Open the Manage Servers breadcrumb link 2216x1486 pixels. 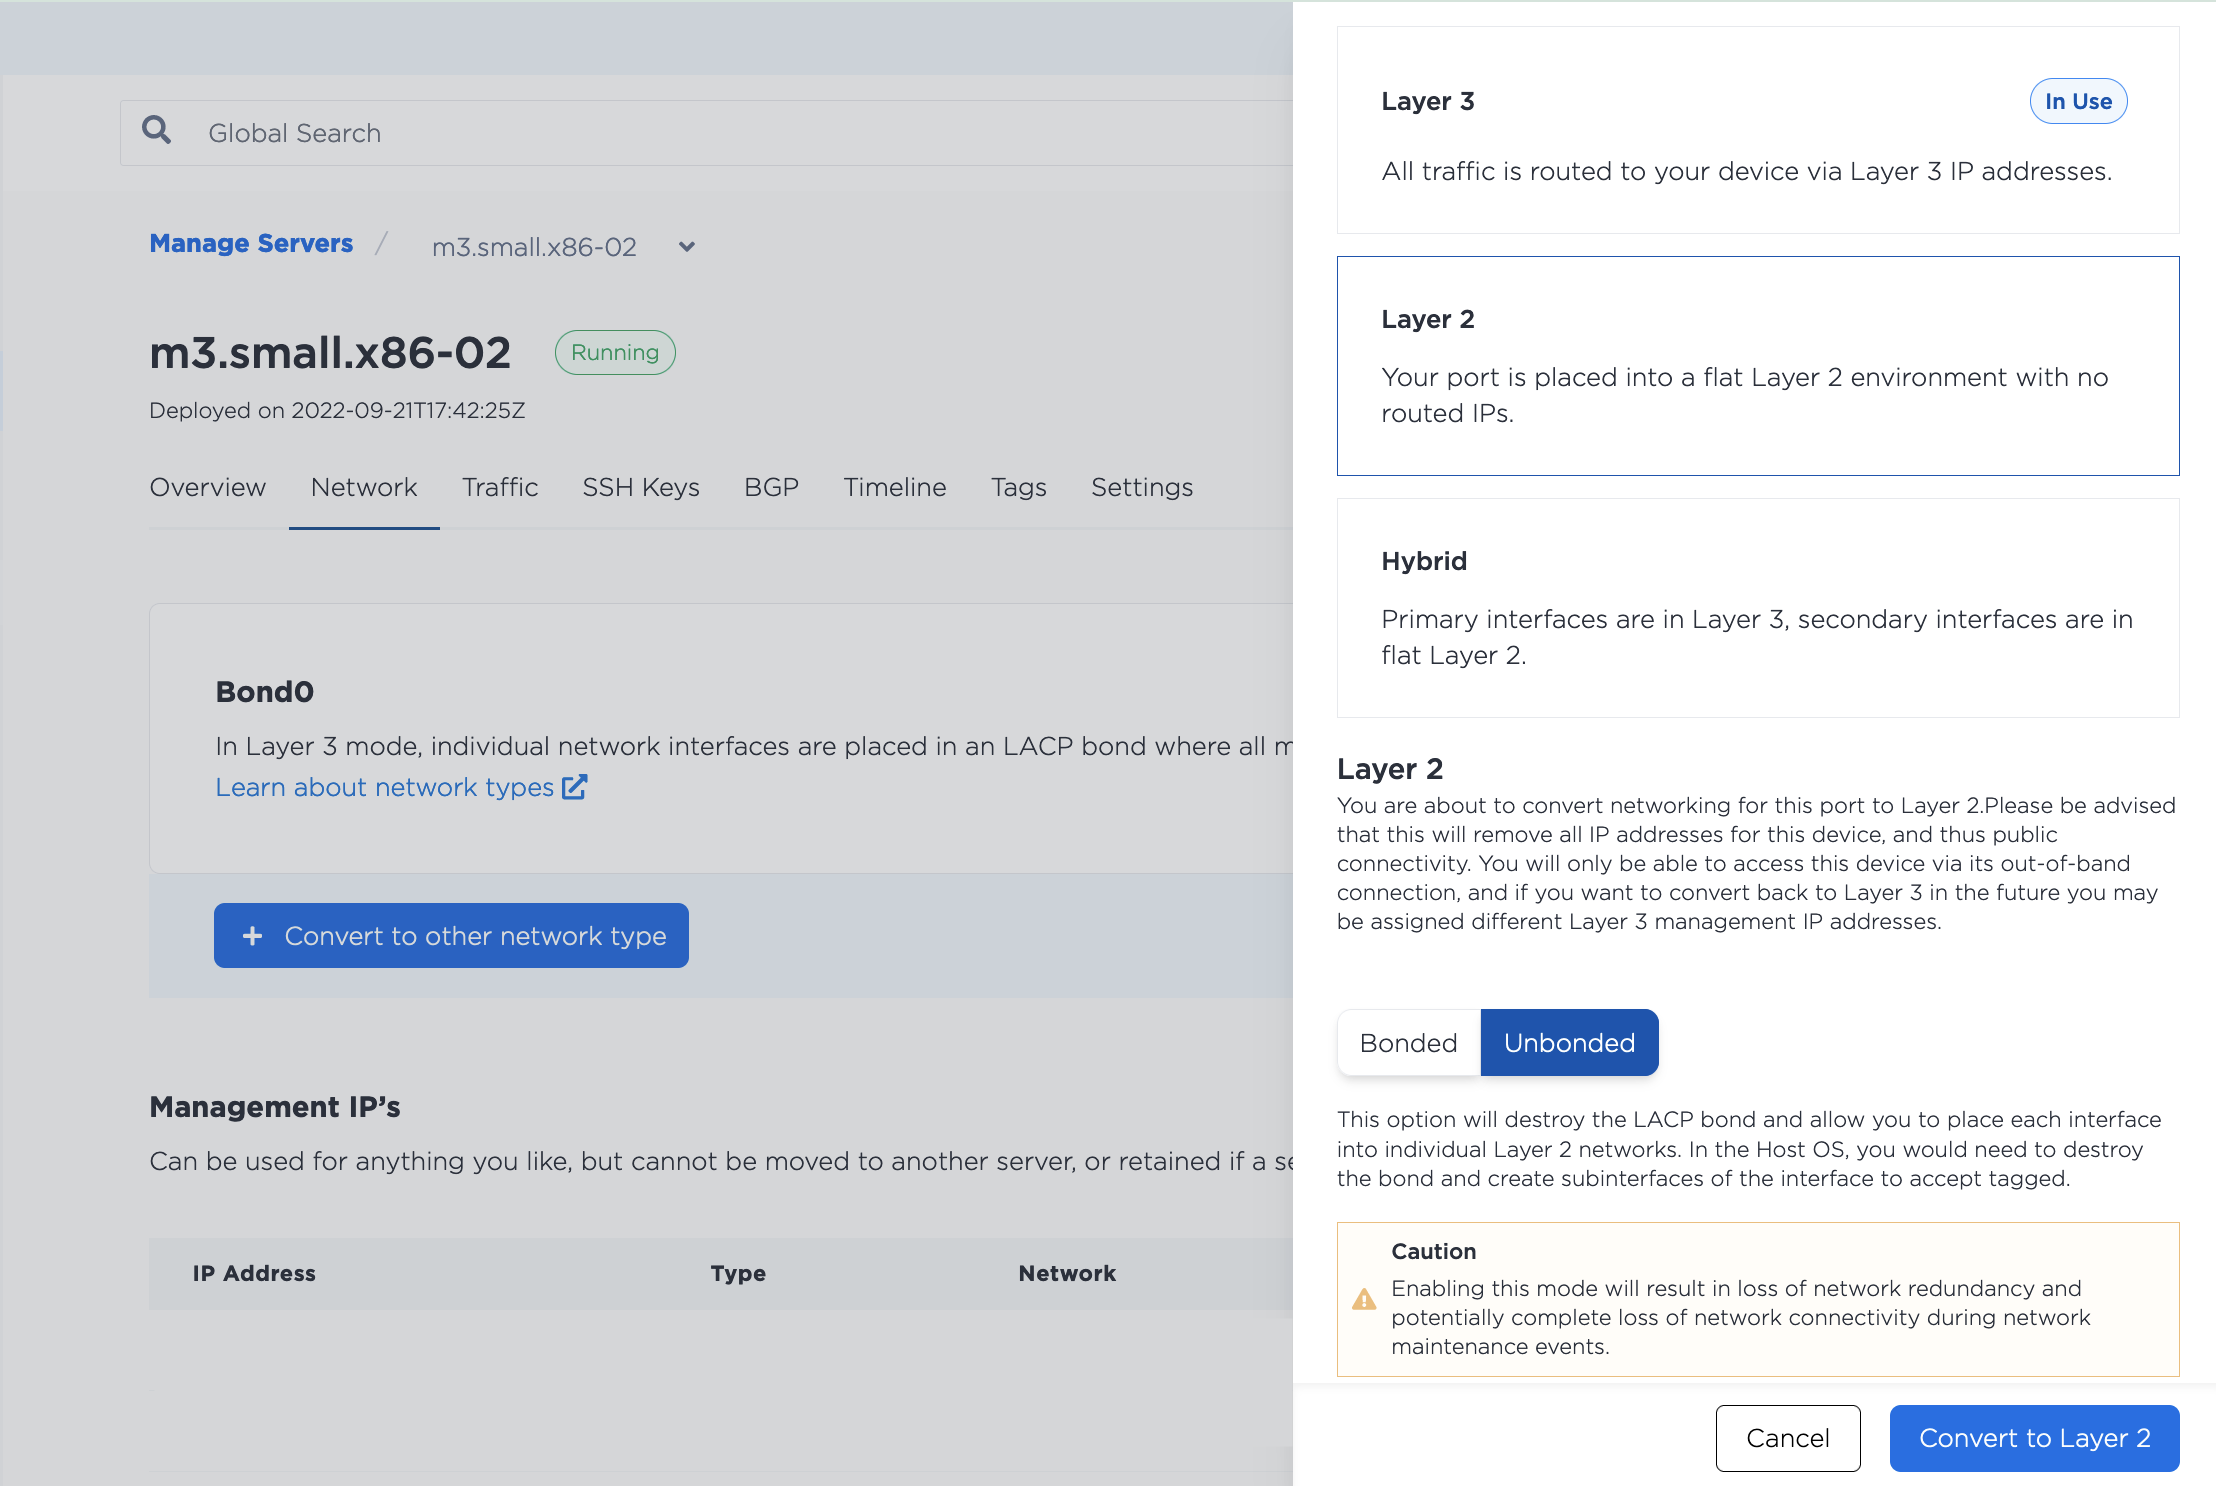pos(251,243)
